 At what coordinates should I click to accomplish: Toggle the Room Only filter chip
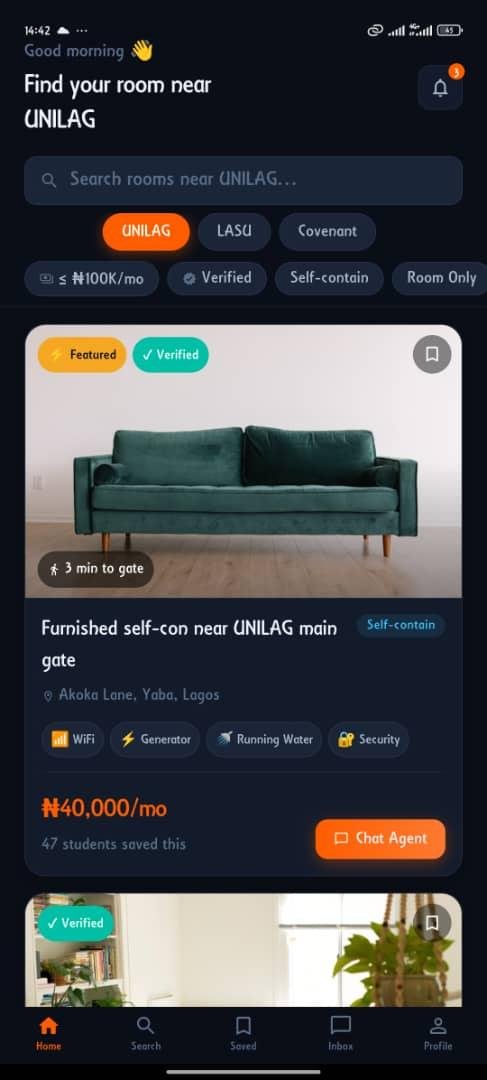coord(441,278)
